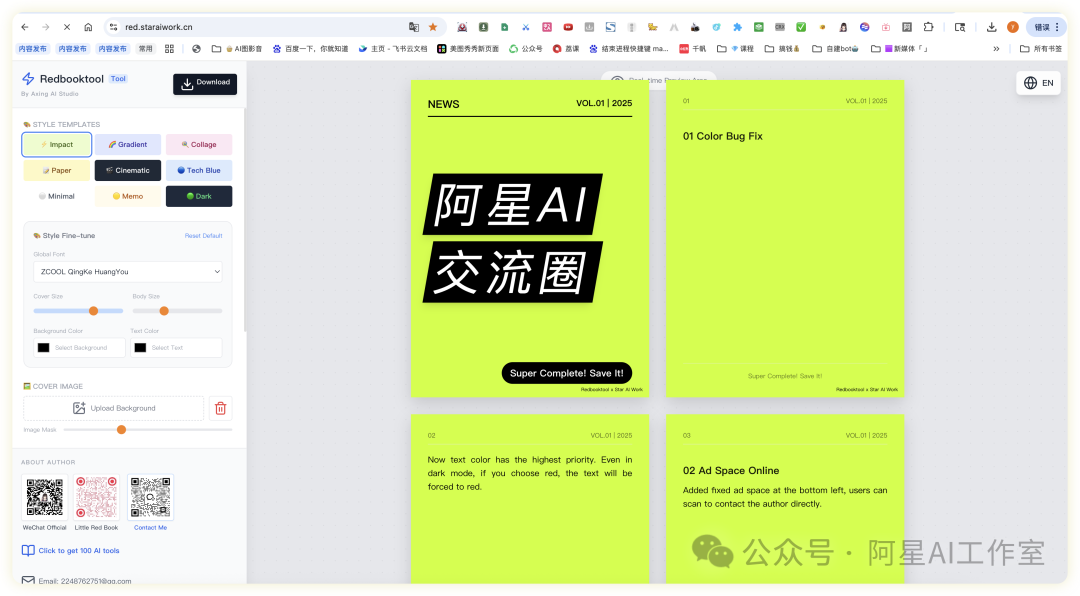Click the 02 Ad Space Online heading
The width and height of the screenshot is (1080, 596).
click(731, 471)
